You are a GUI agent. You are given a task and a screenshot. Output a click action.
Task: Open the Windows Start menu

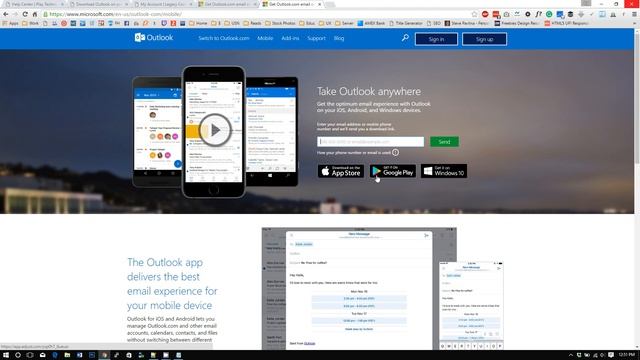coord(6,355)
